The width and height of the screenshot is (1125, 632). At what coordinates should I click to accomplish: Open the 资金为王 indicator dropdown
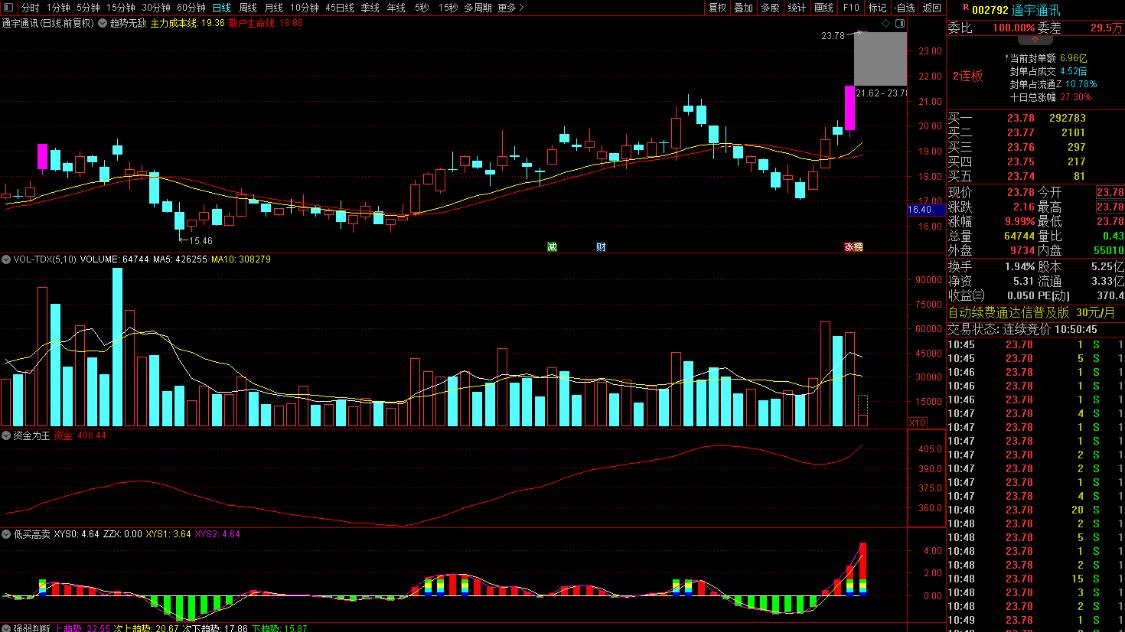point(6,435)
